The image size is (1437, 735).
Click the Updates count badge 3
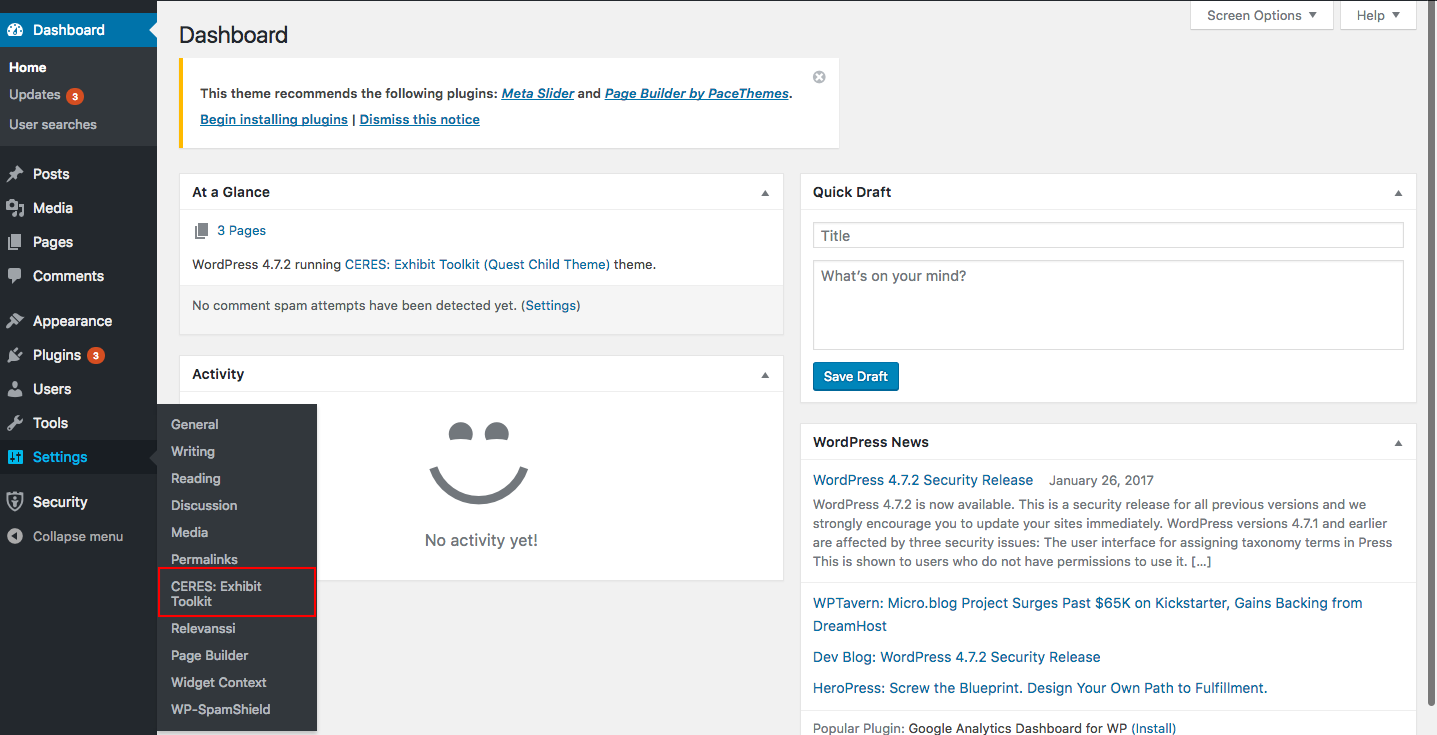point(75,96)
